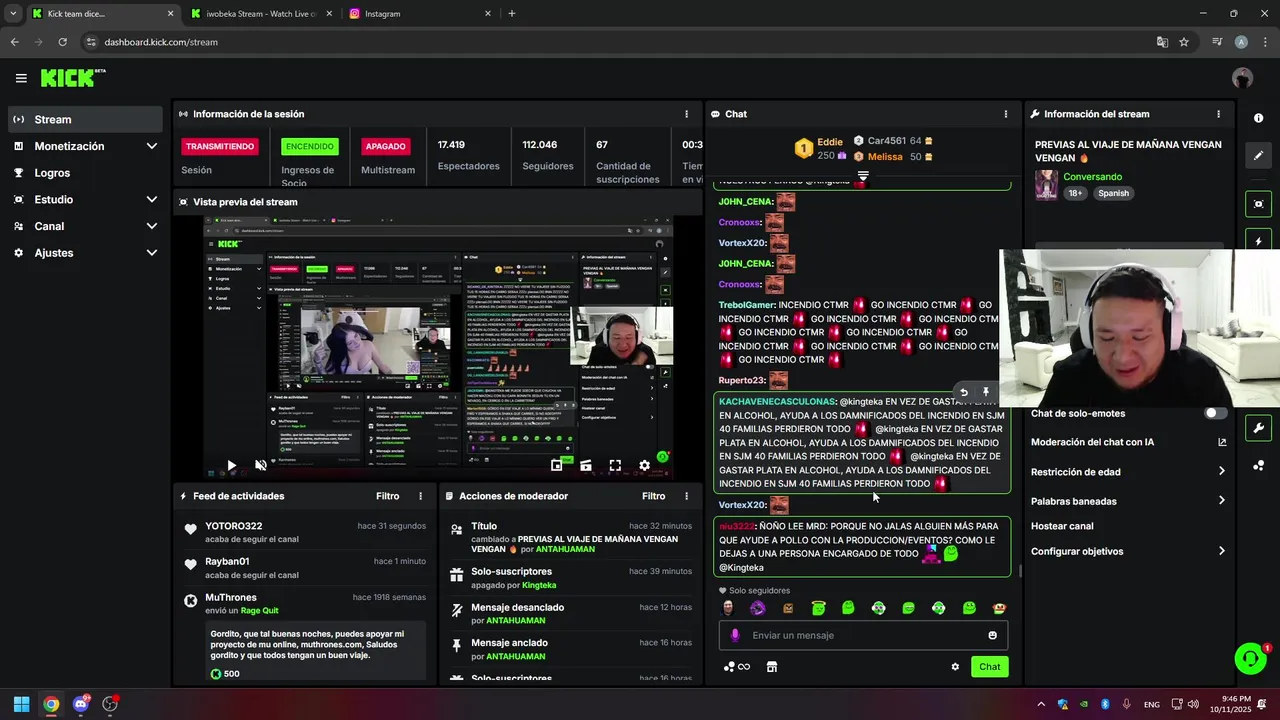Click Kingteka link in Solo-suscriptores action
Screen dimensions: 1280x720
point(539,585)
